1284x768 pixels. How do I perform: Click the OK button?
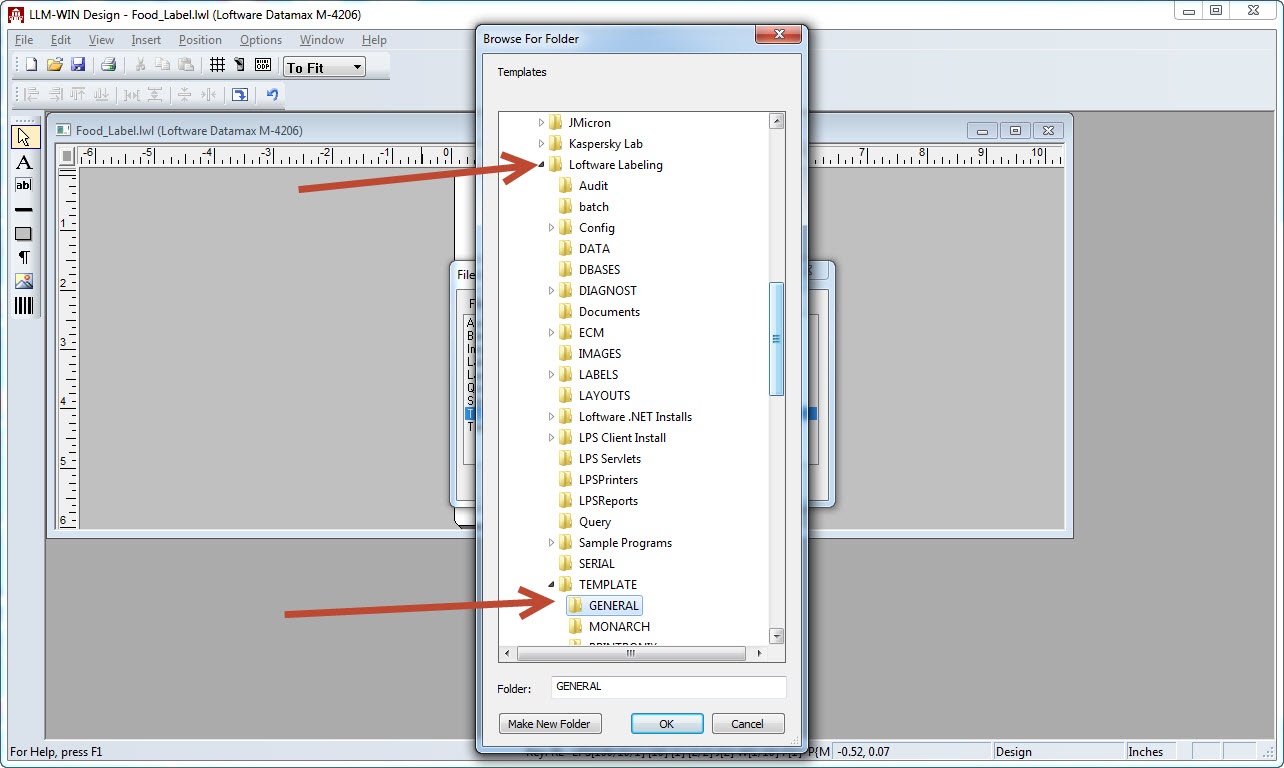(667, 724)
